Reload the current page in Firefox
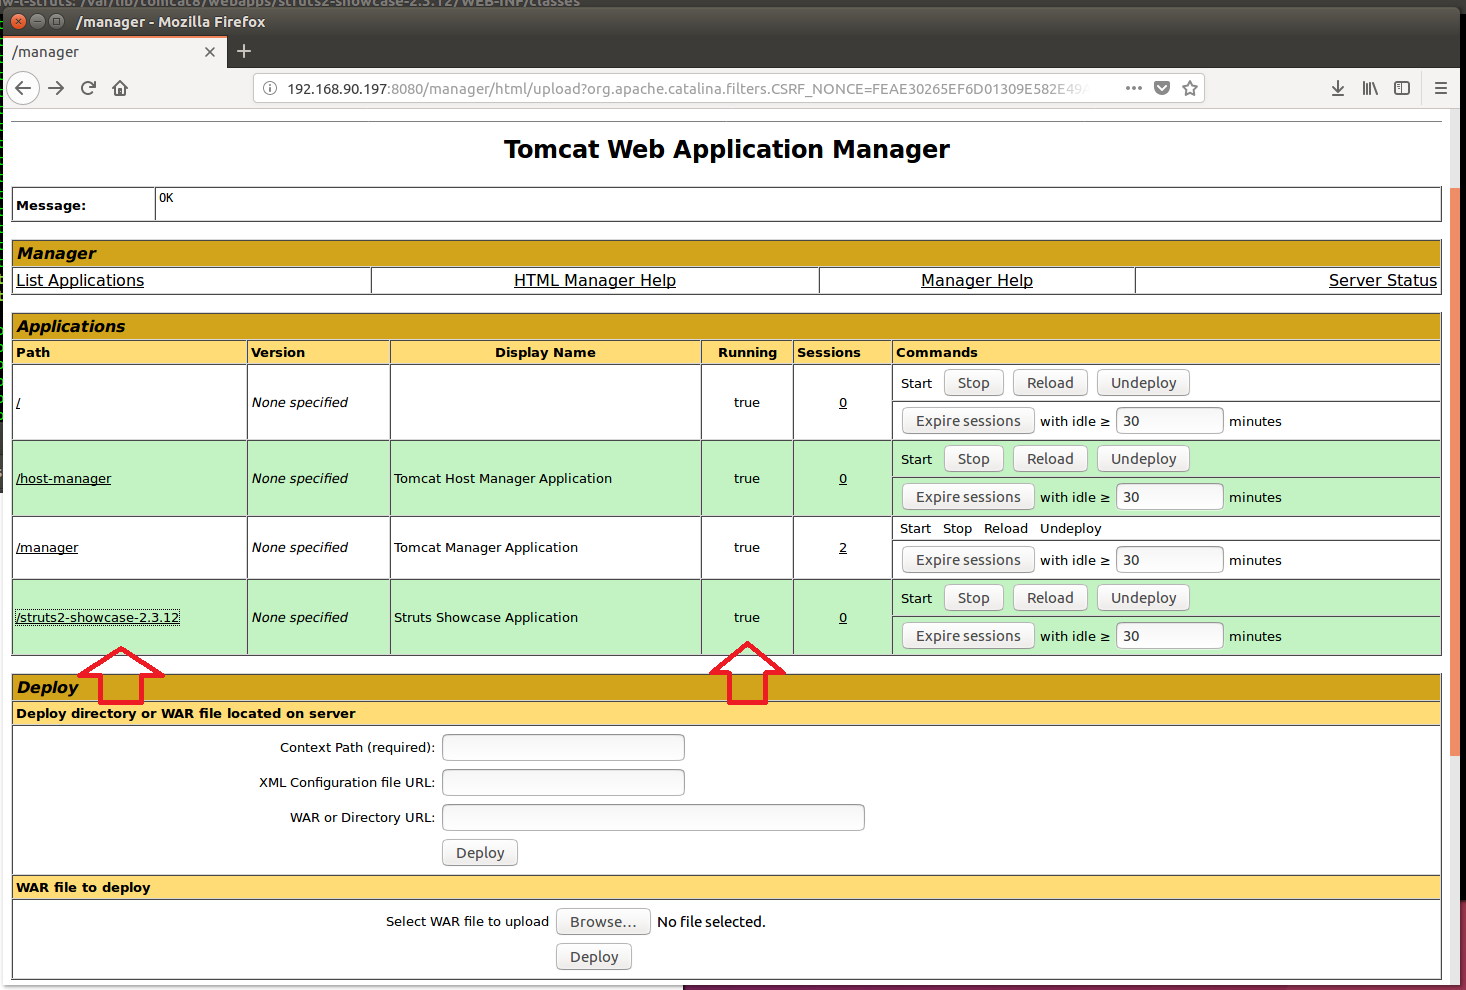Screen dimensions: 1466x990 pos(88,88)
